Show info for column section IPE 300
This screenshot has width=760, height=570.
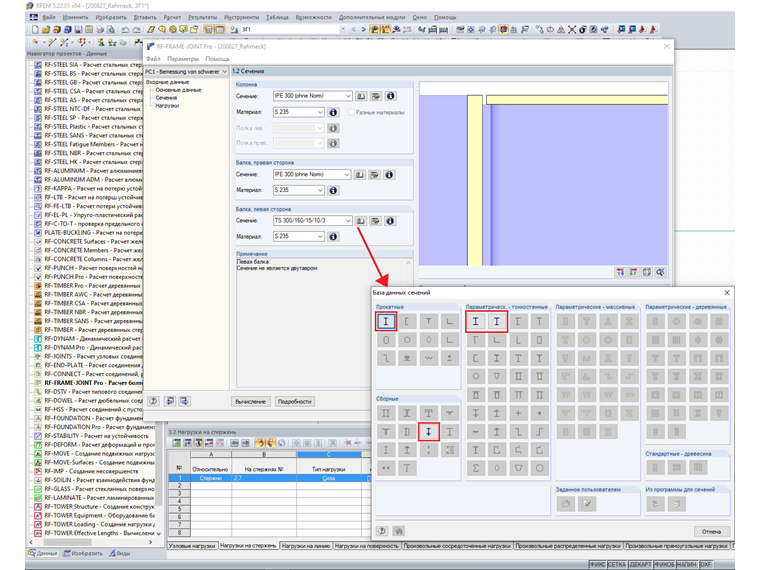391,96
